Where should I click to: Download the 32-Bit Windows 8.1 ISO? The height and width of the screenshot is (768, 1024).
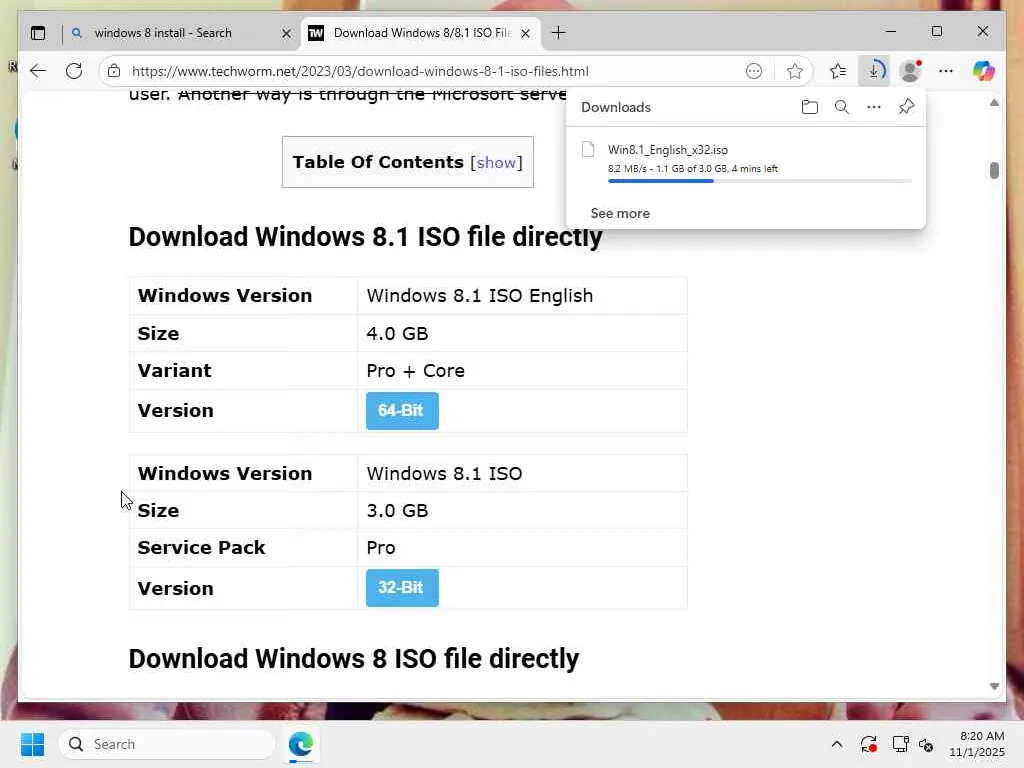click(402, 588)
